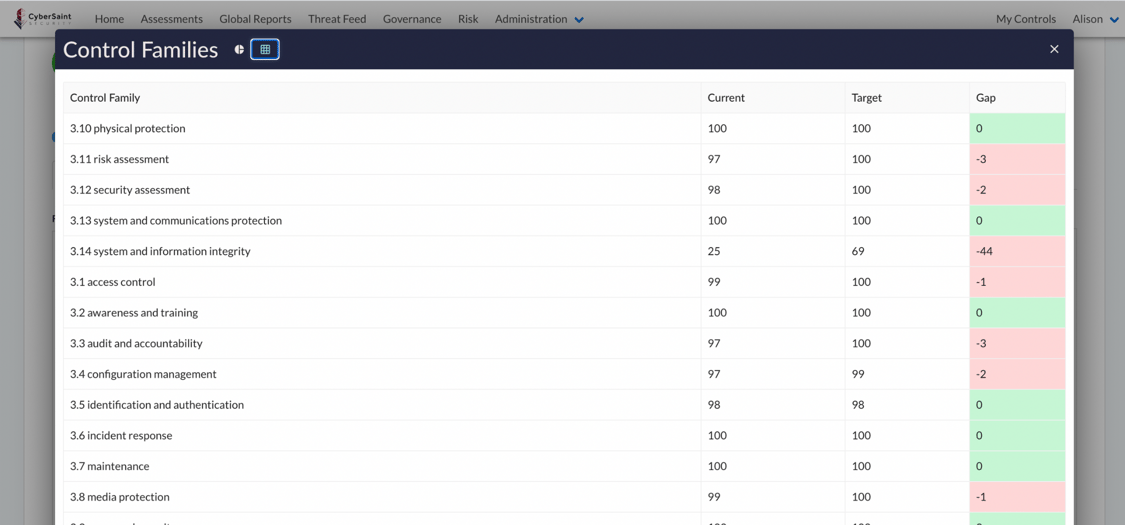This screenshot has height=525, width=1125.
Task: Click the Current column header
Action: 726,98
